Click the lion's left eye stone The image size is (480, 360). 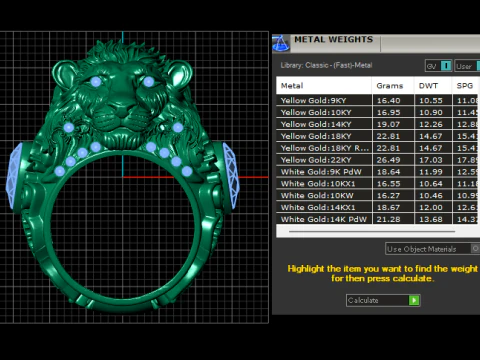(96, 81)
